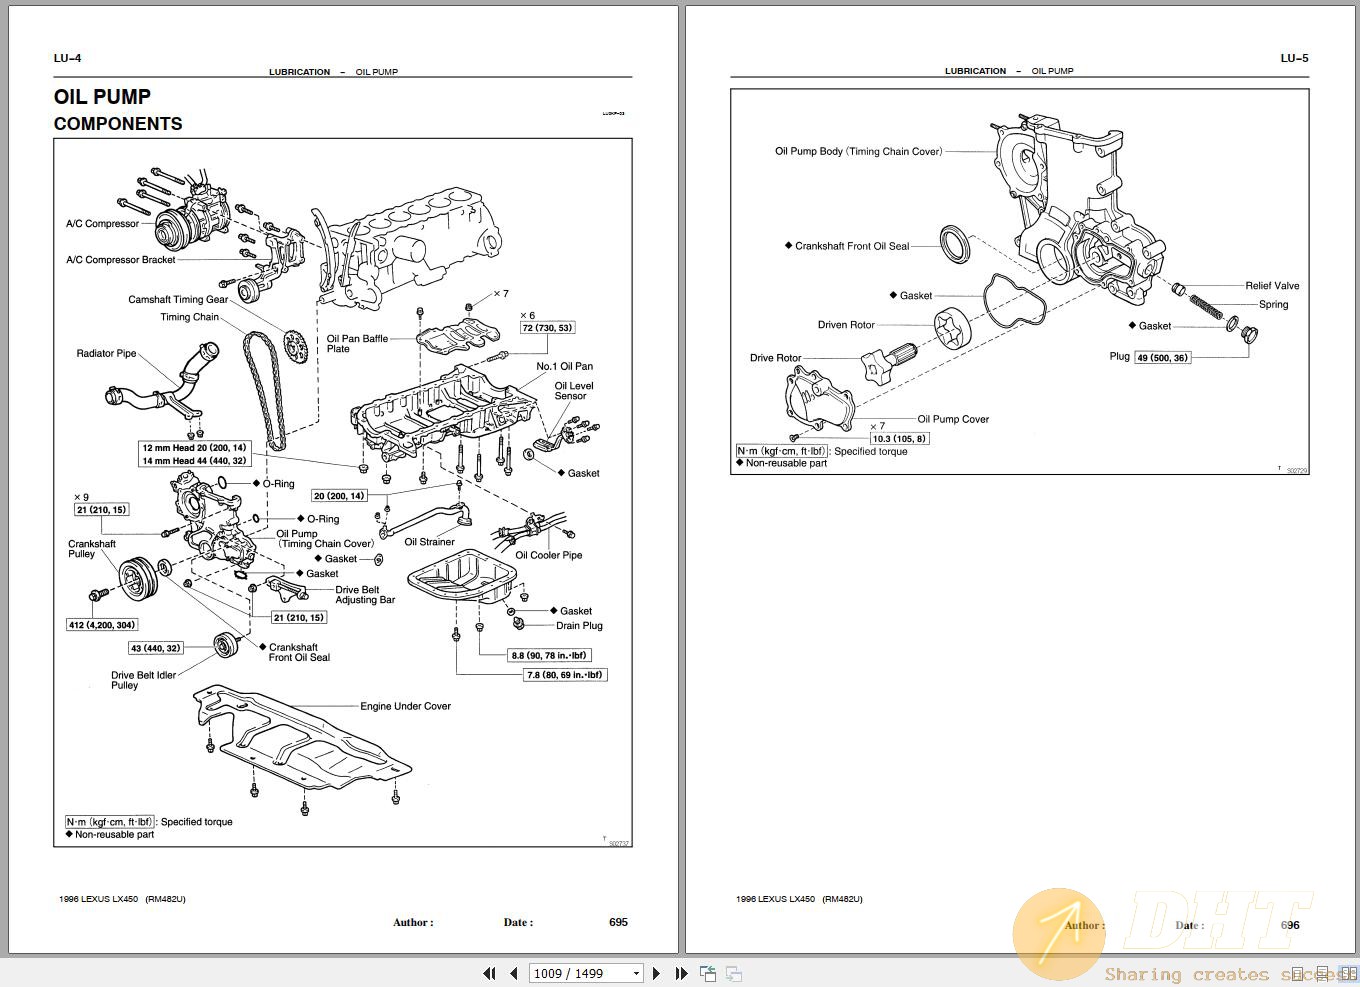The image size is (1360, 987).
Task: Click the grayed next view icon
Action: [734, 973]
